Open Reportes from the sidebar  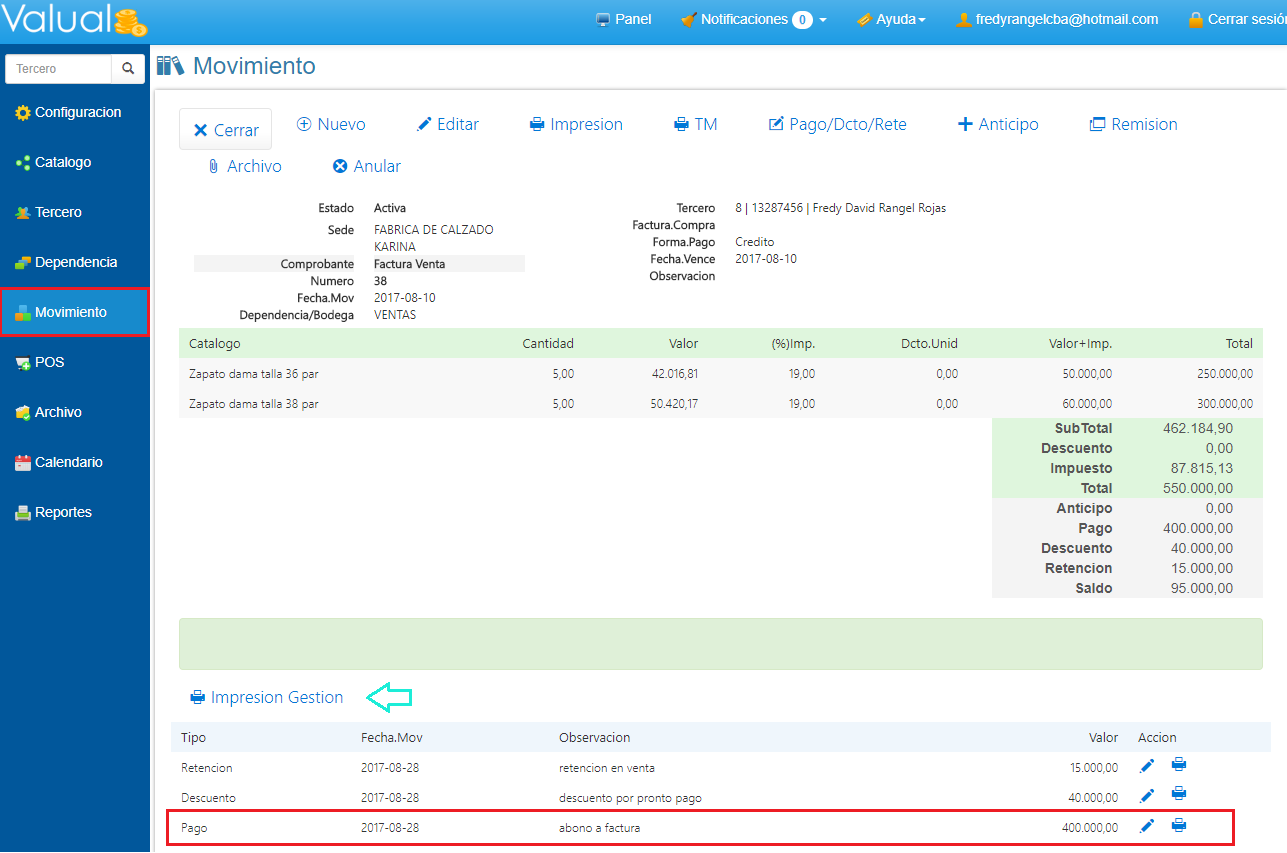62,512
